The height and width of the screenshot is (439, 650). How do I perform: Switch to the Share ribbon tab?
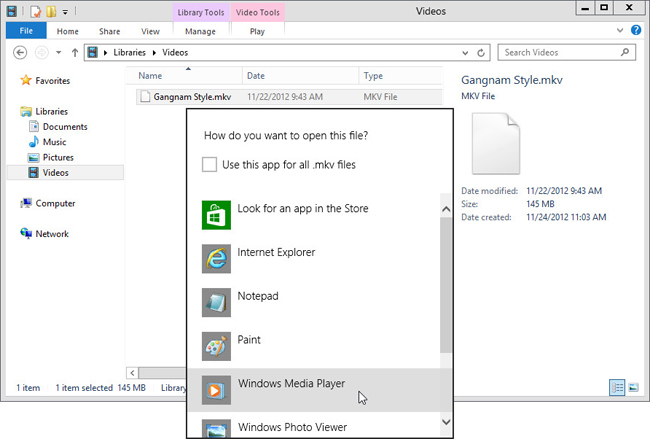[x=109, y=32]
